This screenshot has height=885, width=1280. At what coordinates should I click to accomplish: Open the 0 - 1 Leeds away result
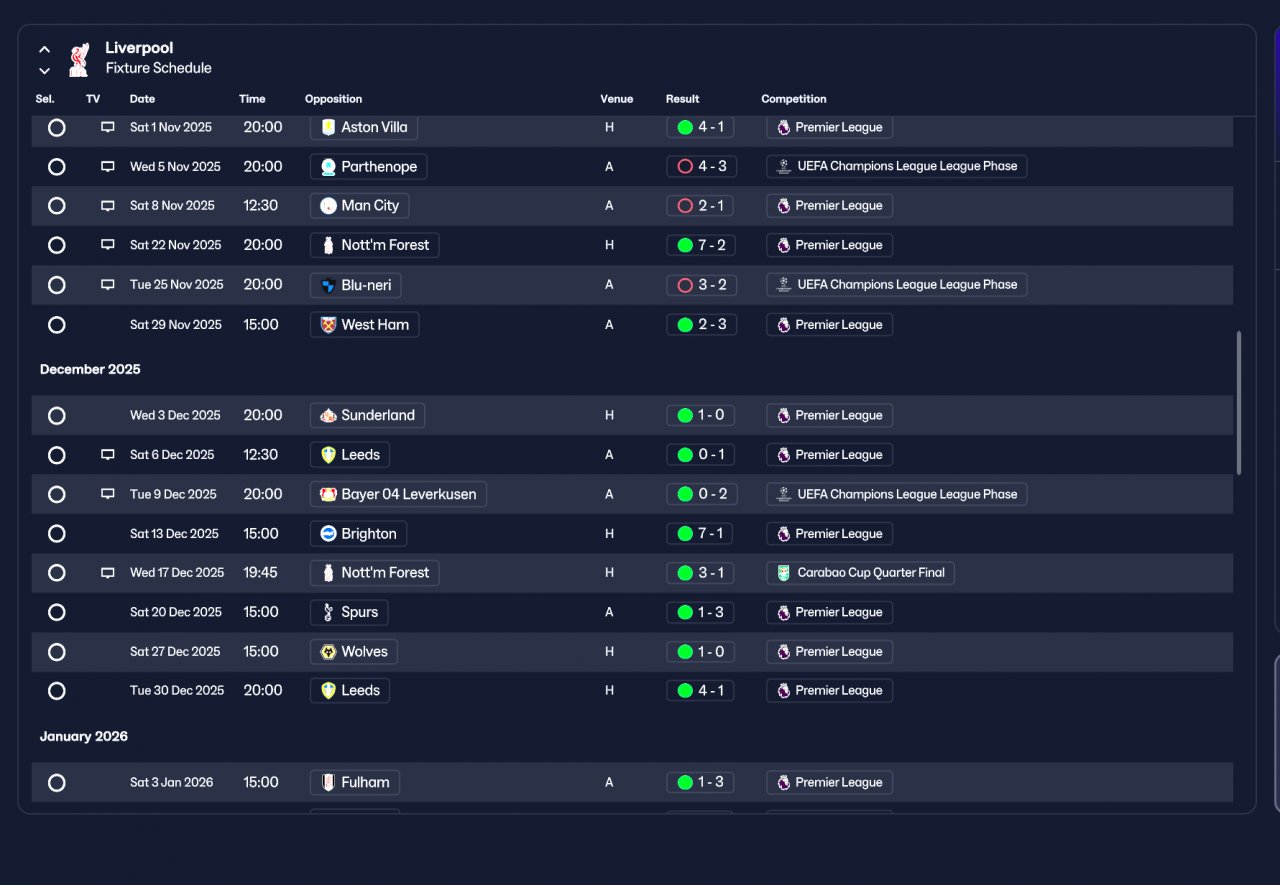(701, 455)
